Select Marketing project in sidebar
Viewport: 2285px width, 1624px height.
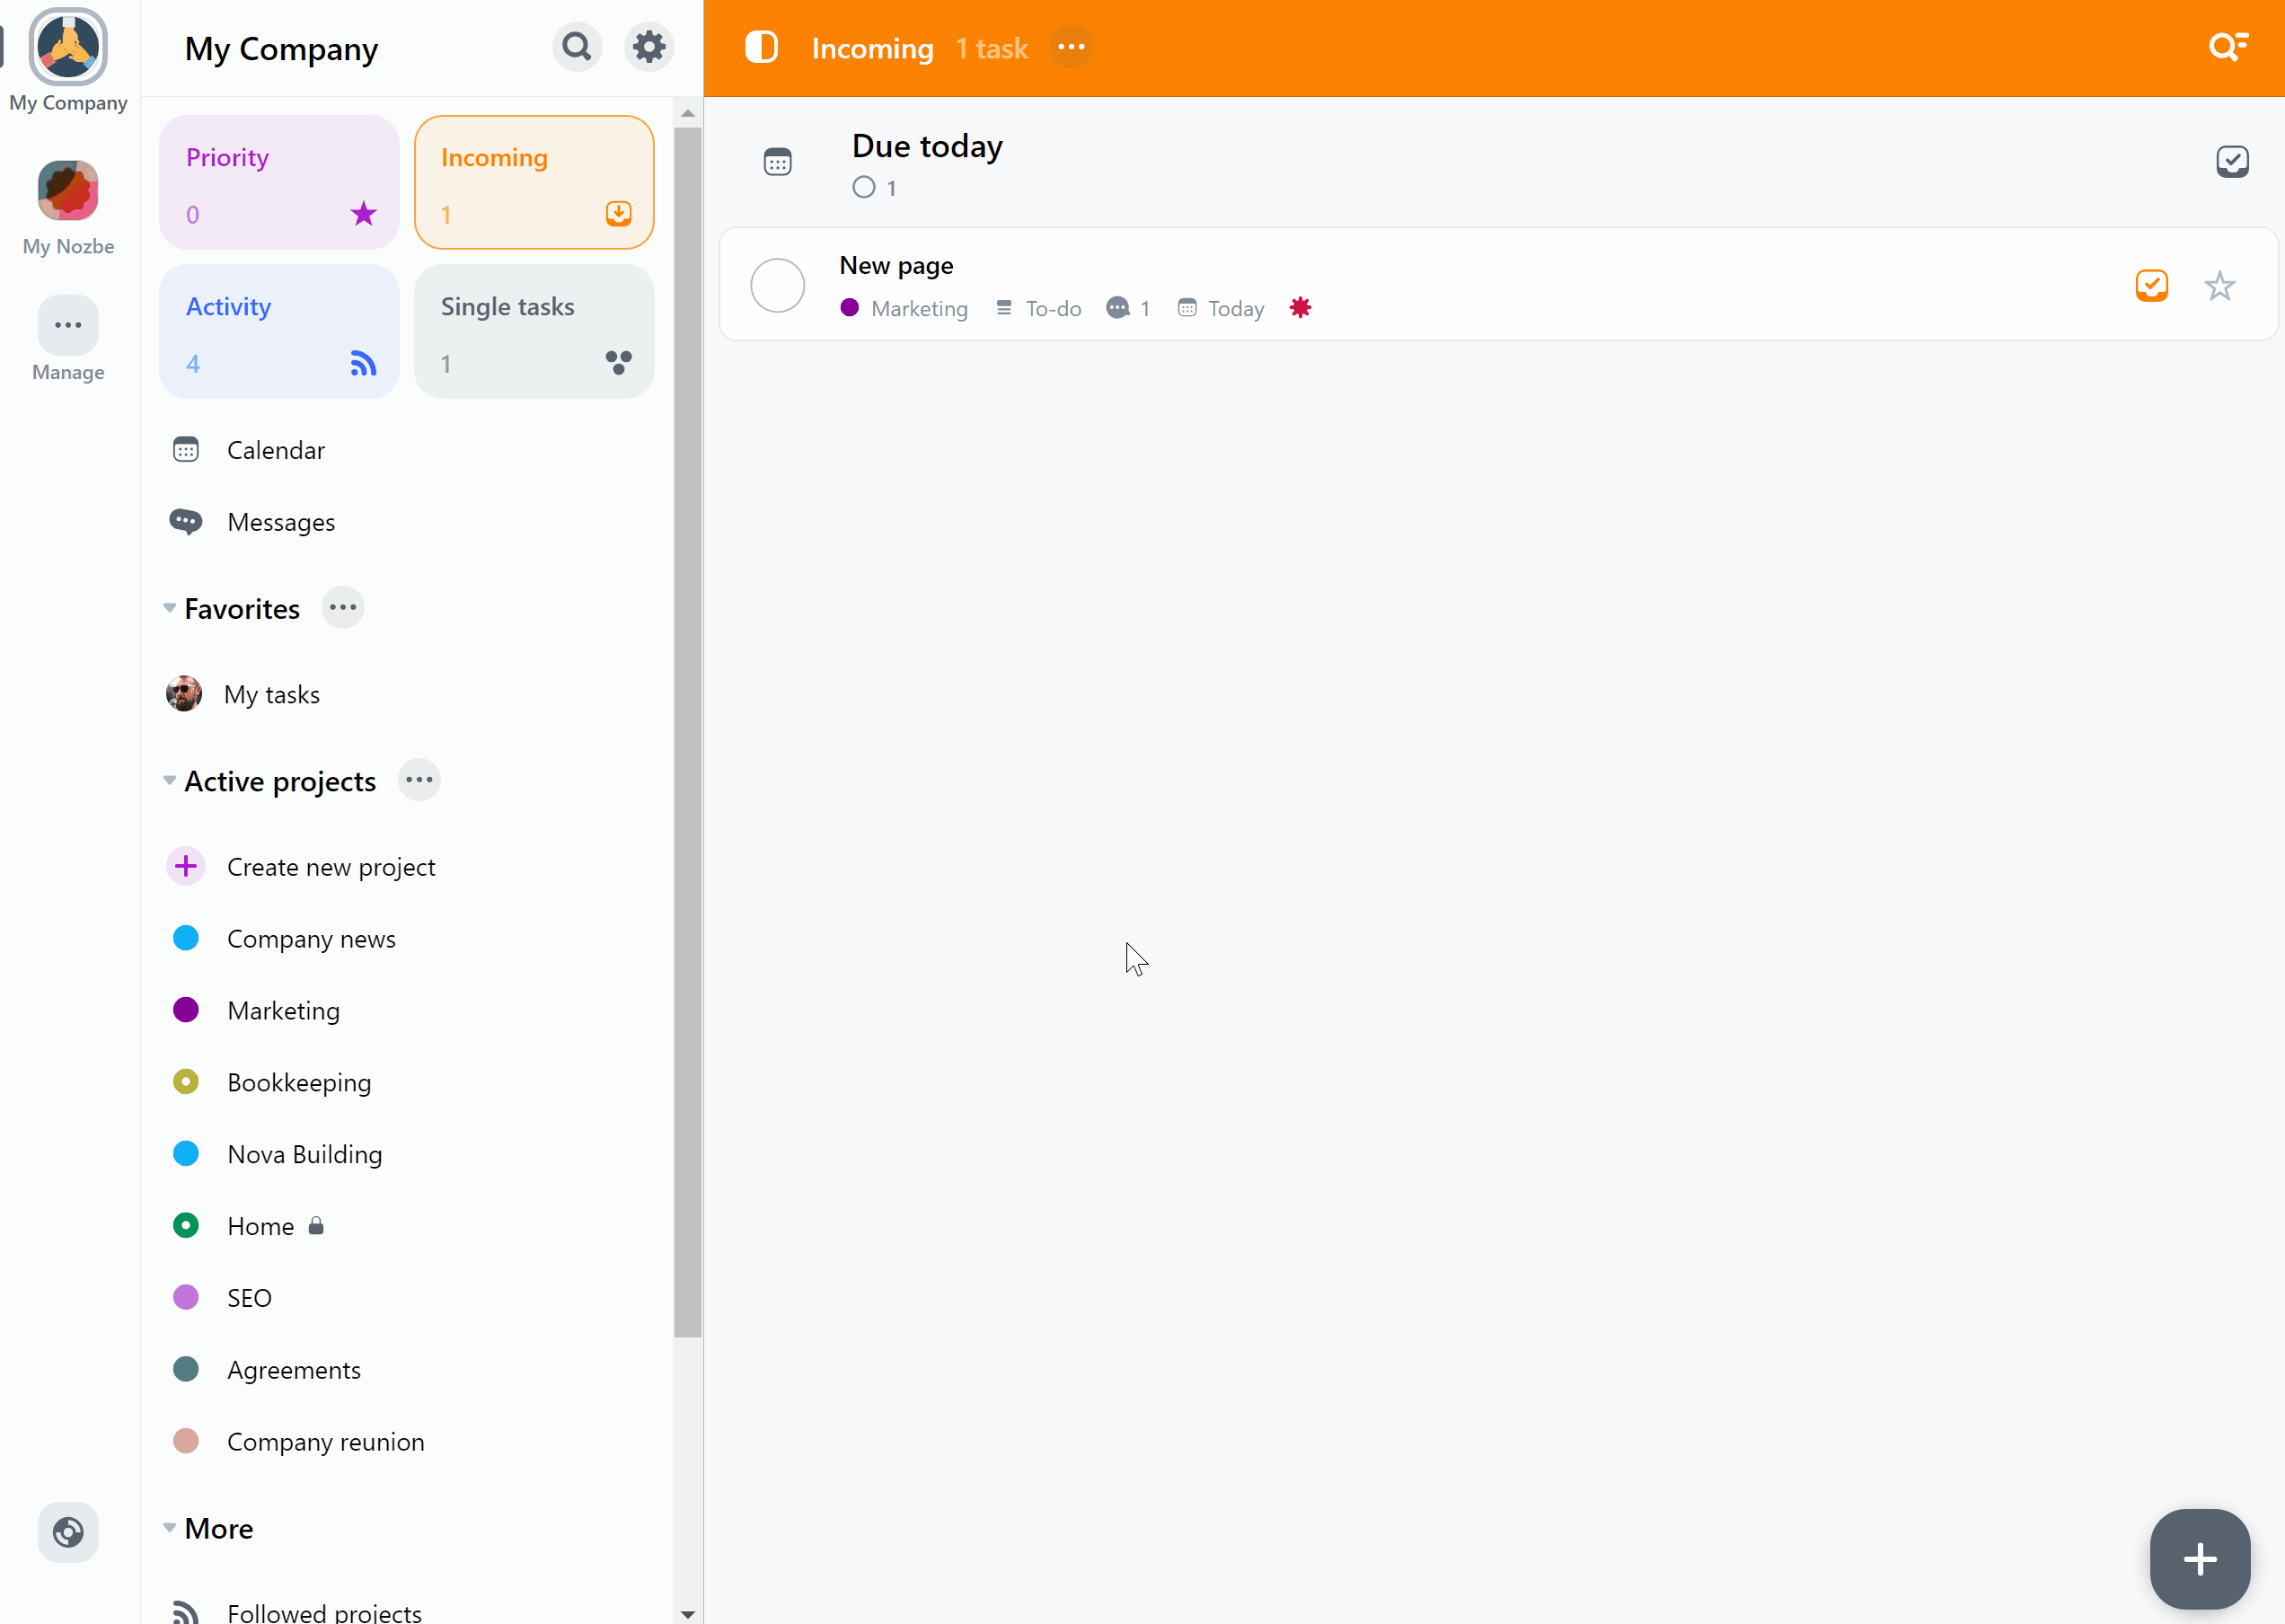click(283, 1011)
